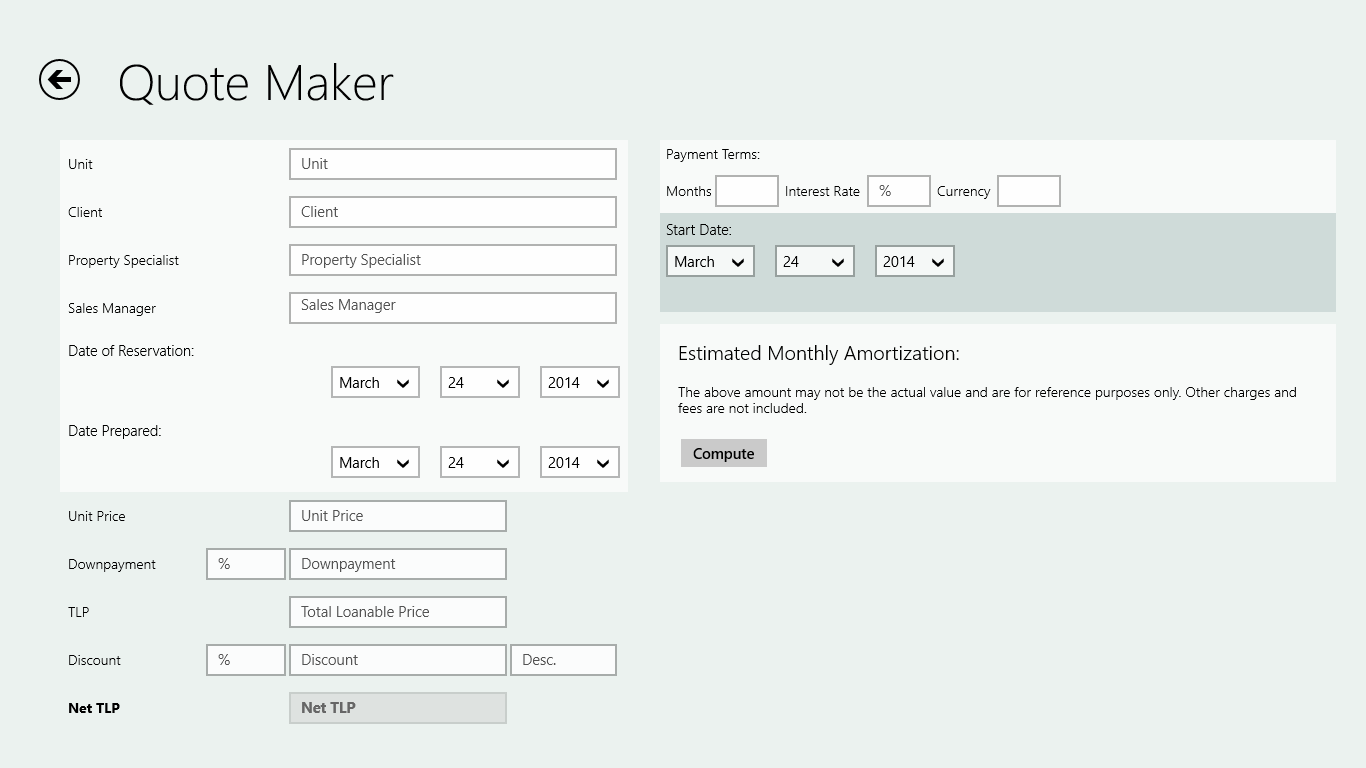Image resolution: width=1366 pixels, height=768 pixels.
Task: Expand Date of Reservation day dropdown
Action: (x=480, y=382)
